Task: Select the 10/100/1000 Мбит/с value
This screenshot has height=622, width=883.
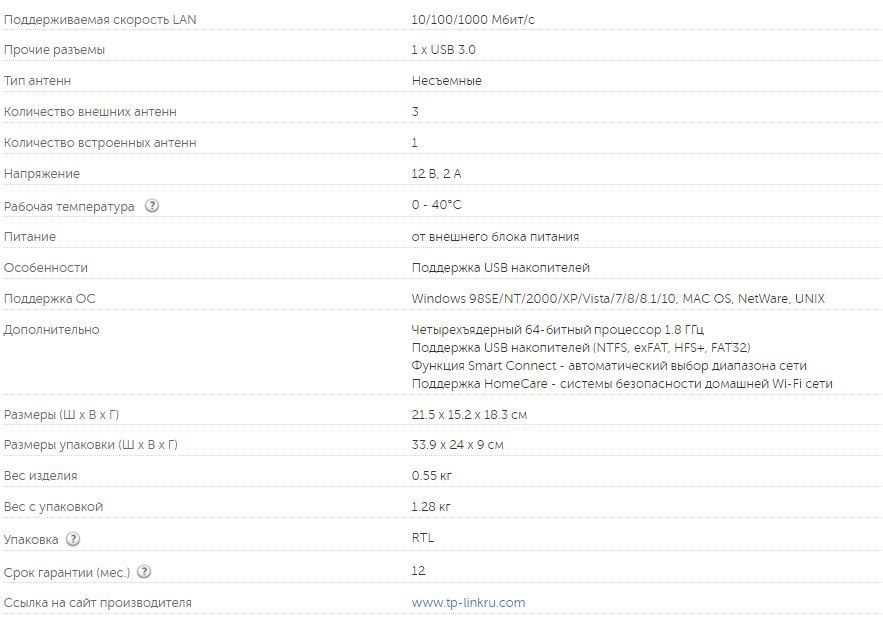Action: pyautogui.click(x=465, y=19)
